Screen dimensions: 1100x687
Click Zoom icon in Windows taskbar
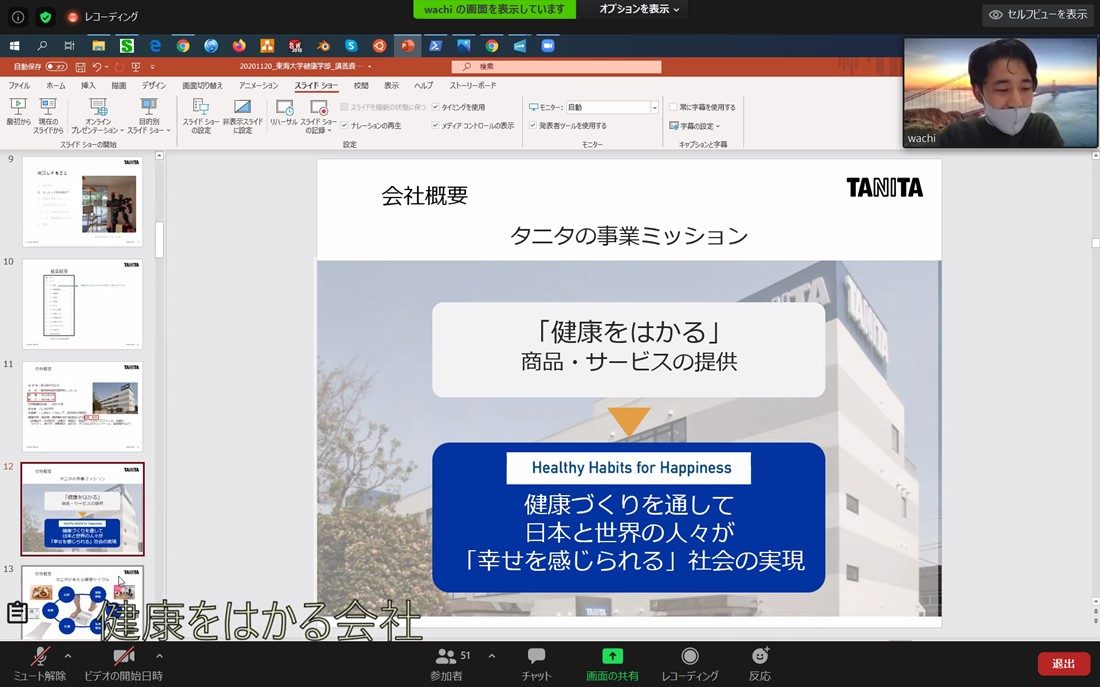(x=548, y=46)
